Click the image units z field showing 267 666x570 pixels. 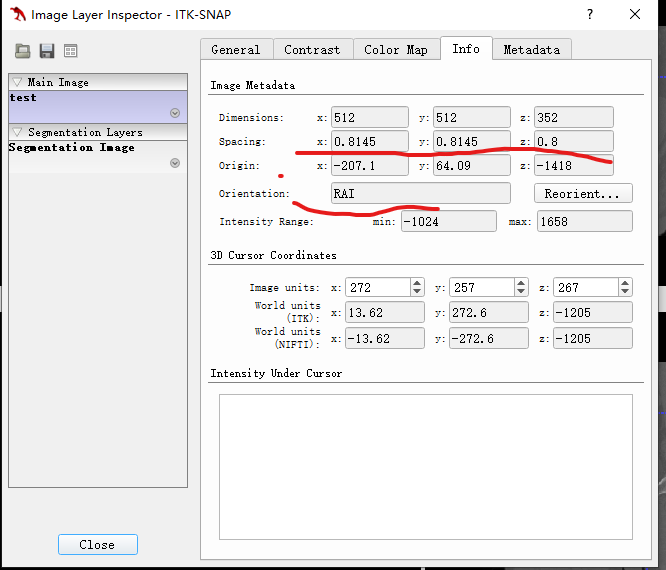coord(586,287)
